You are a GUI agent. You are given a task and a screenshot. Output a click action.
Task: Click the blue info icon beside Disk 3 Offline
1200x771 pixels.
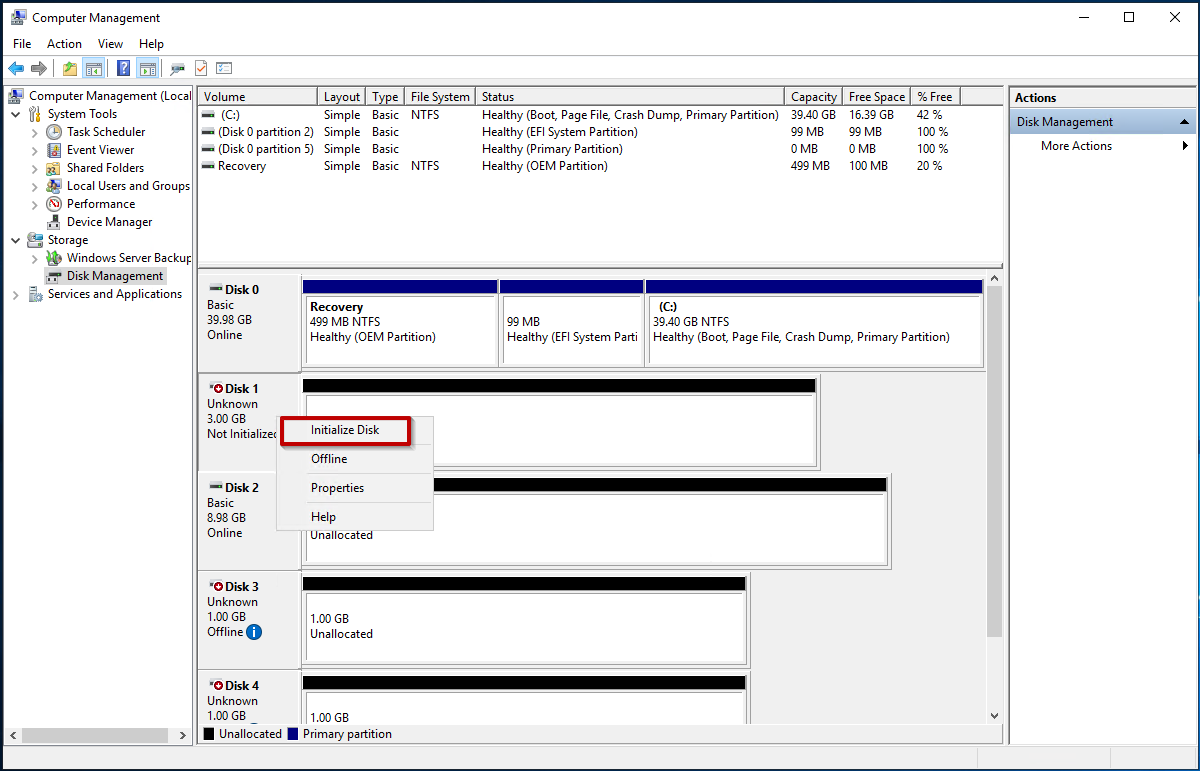point(254,632)
